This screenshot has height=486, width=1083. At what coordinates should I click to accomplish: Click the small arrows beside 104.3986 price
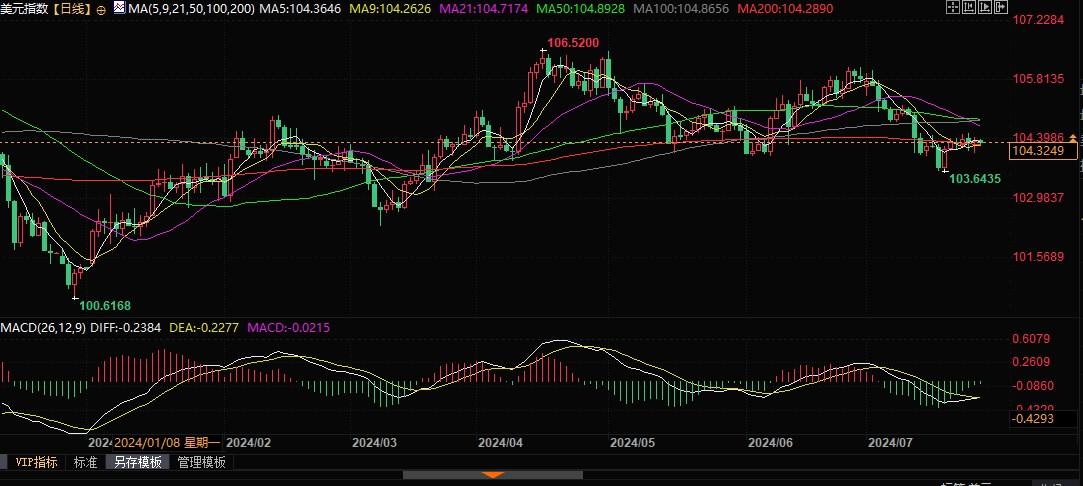point(1074,138)
